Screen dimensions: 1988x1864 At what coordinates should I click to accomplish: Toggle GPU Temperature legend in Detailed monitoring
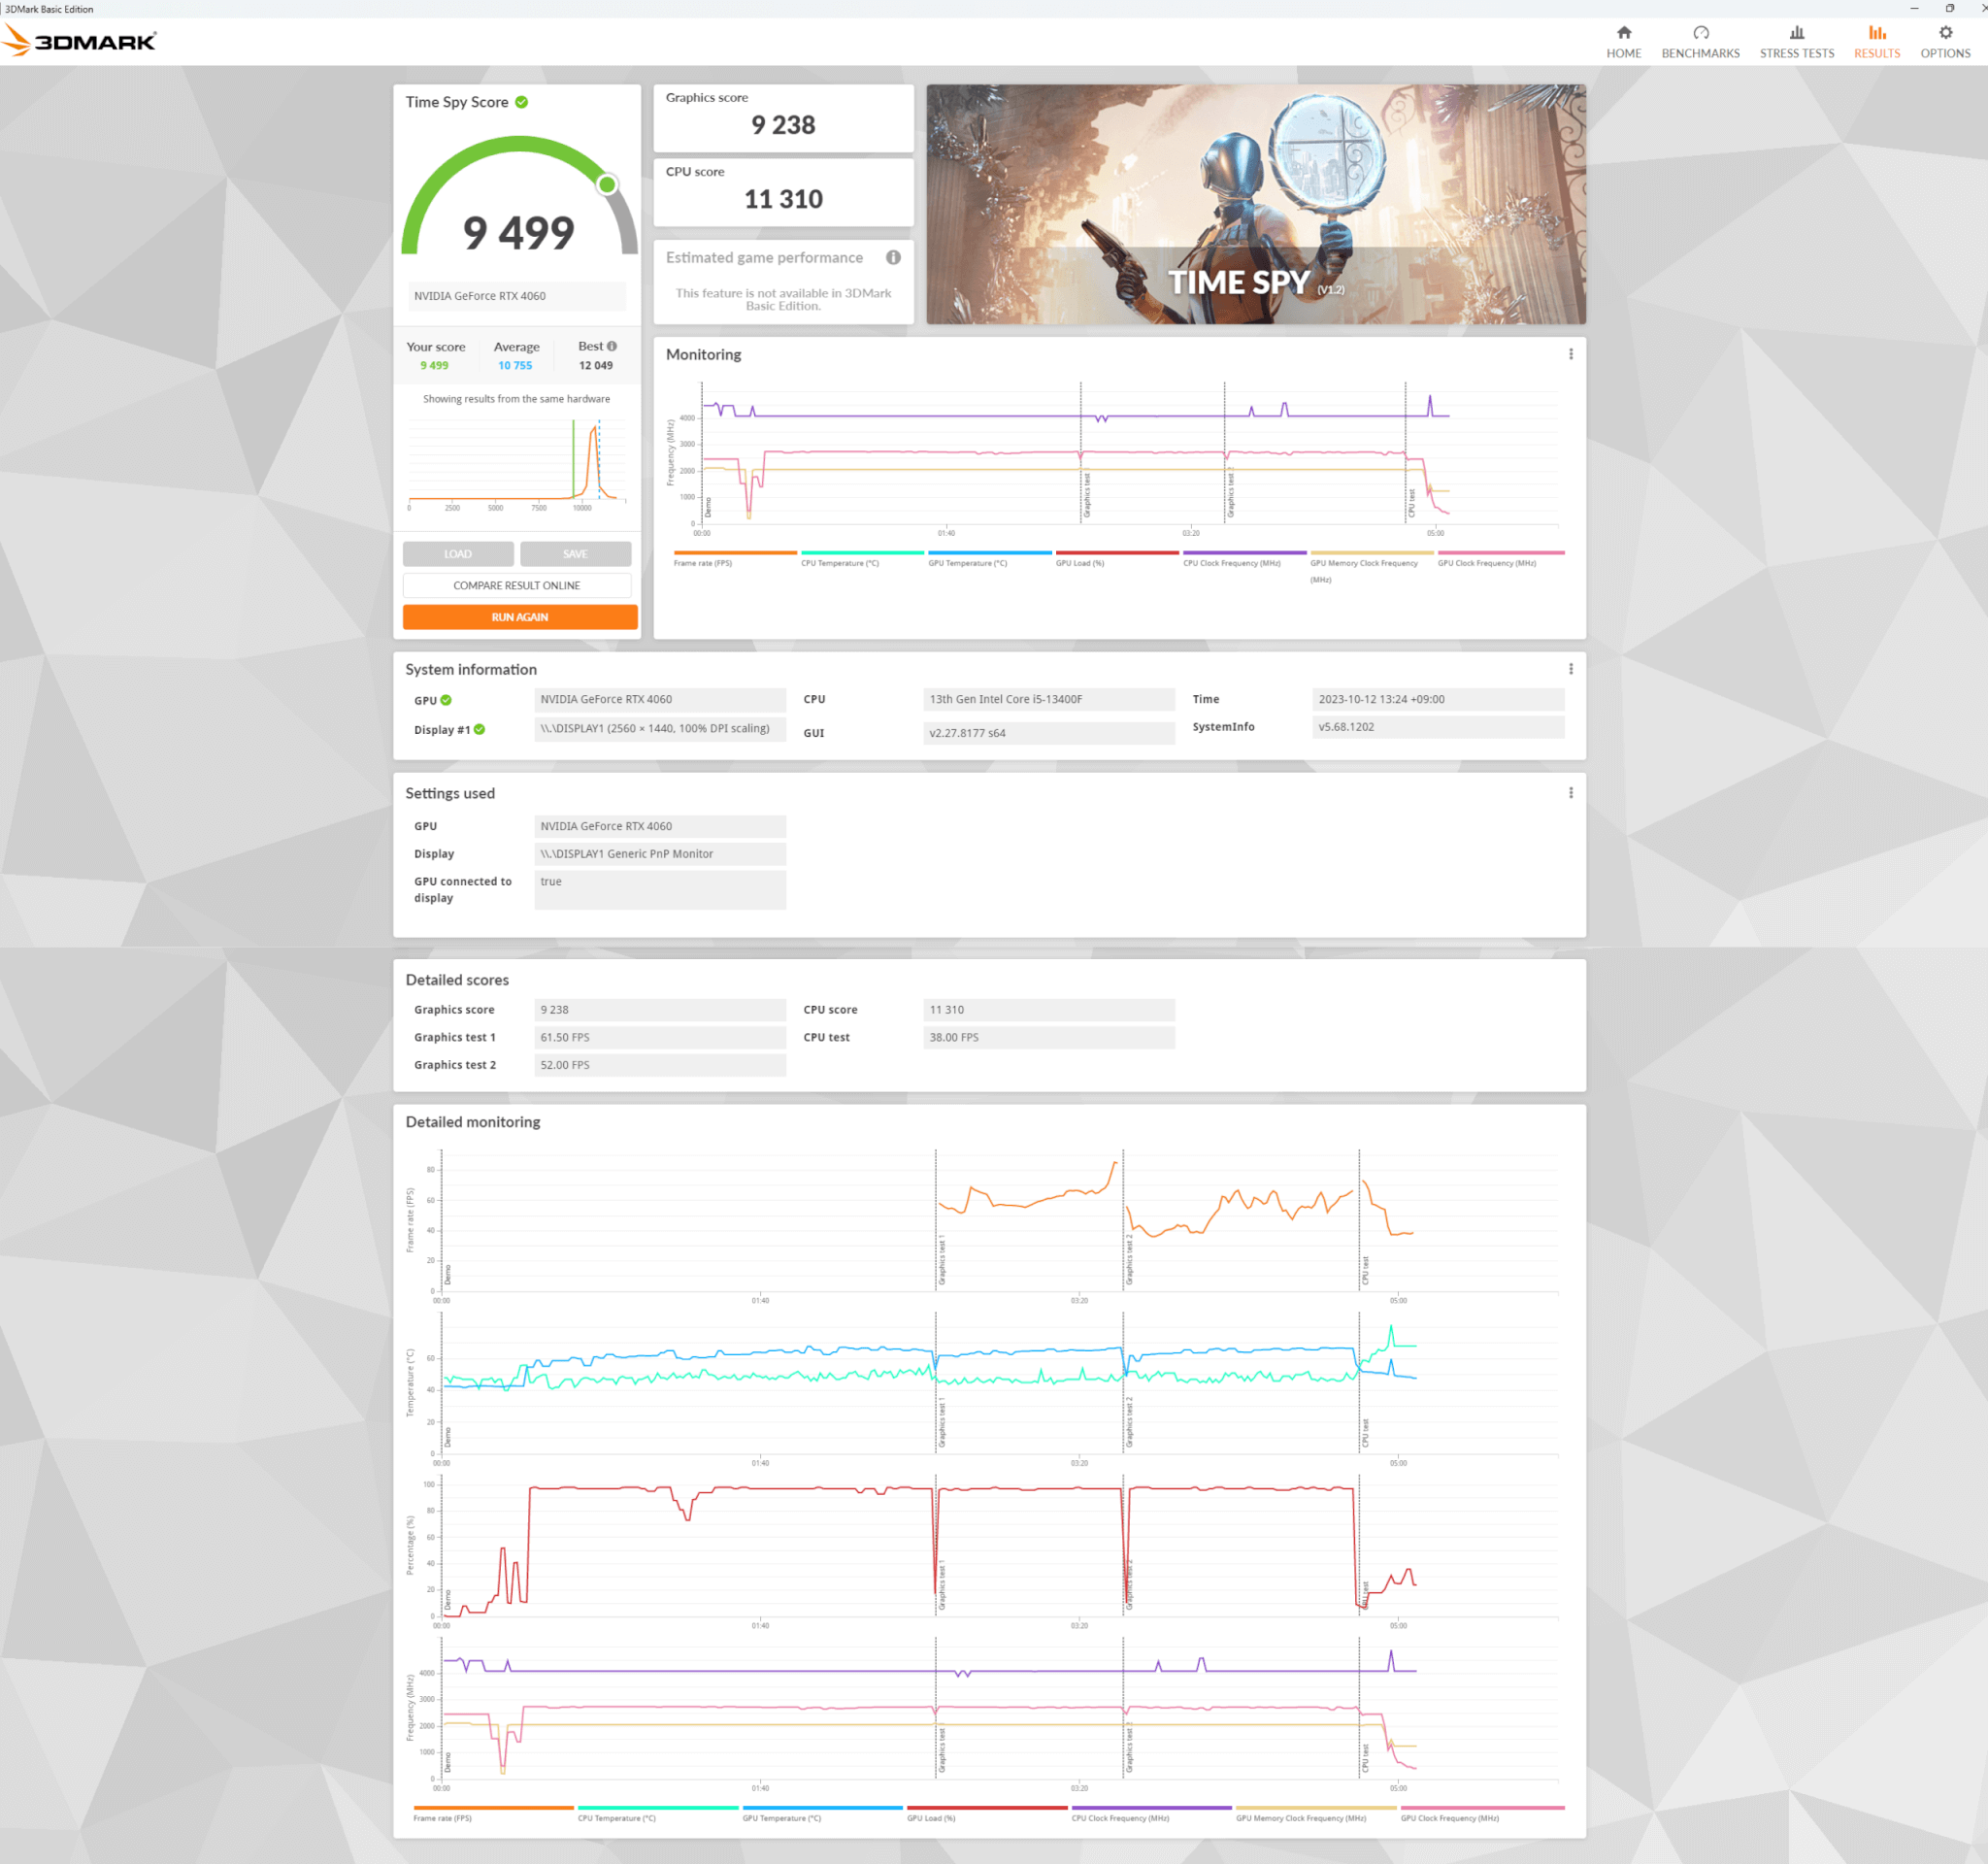(x=822, y=1814)
